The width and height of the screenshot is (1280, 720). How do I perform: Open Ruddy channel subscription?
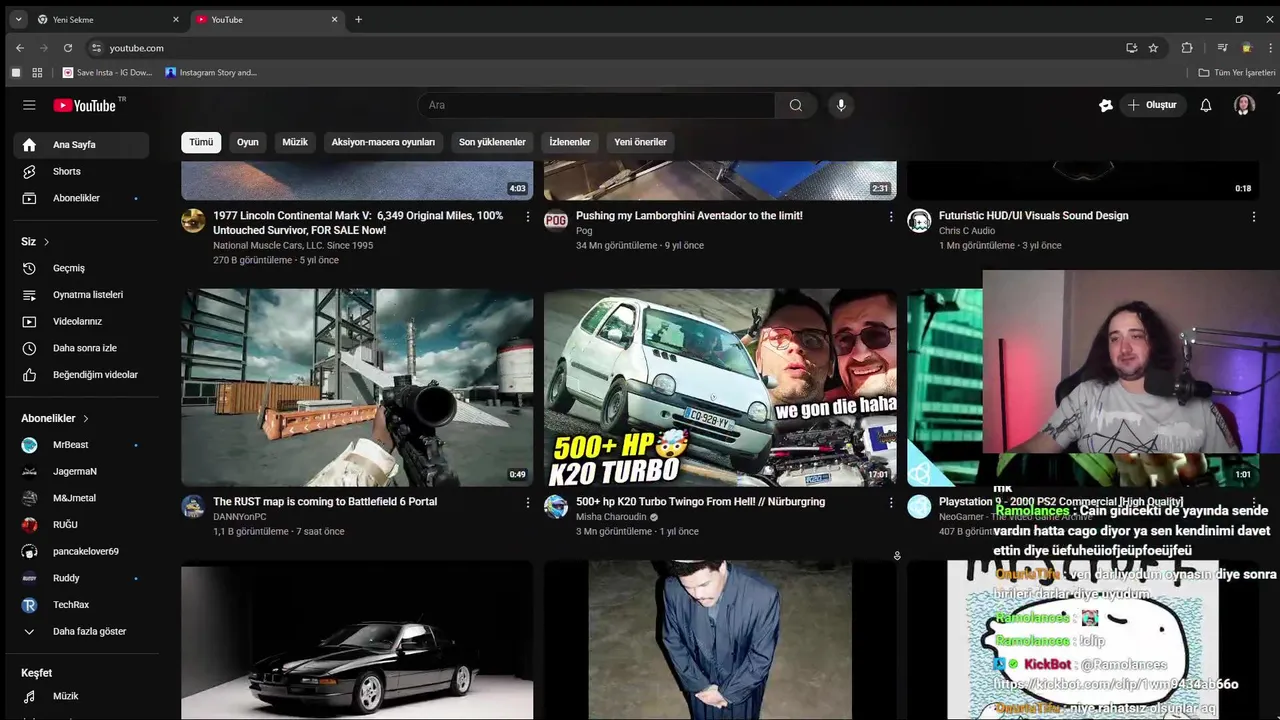click(81, 578)
